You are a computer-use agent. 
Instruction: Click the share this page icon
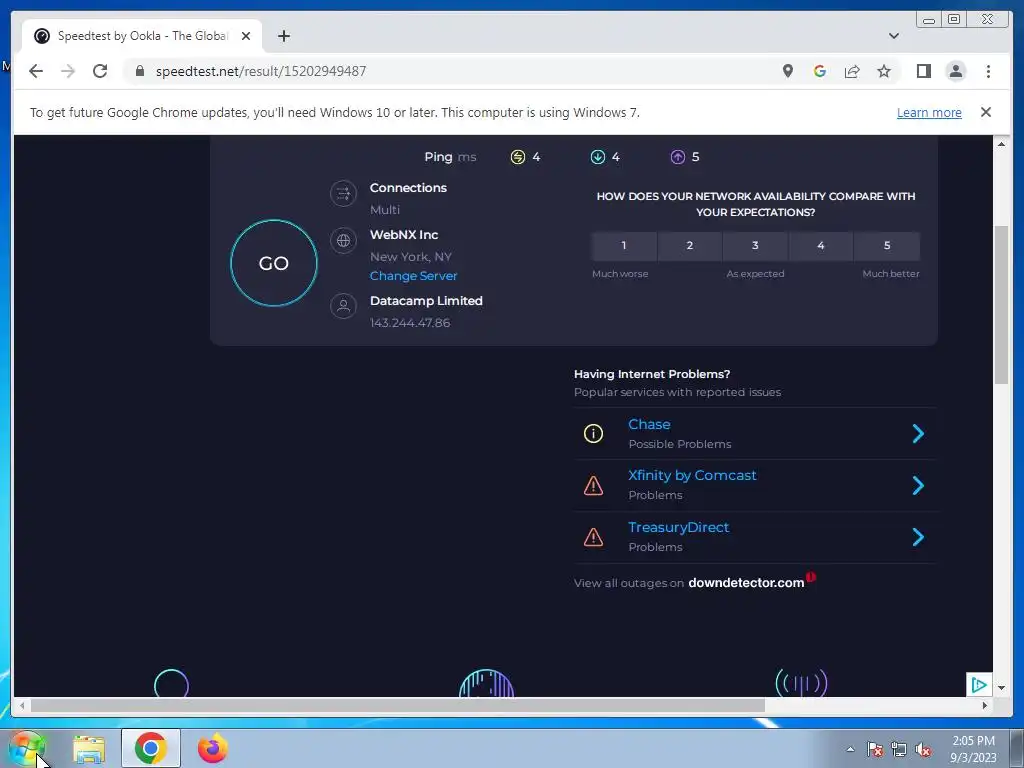(852, 71)
